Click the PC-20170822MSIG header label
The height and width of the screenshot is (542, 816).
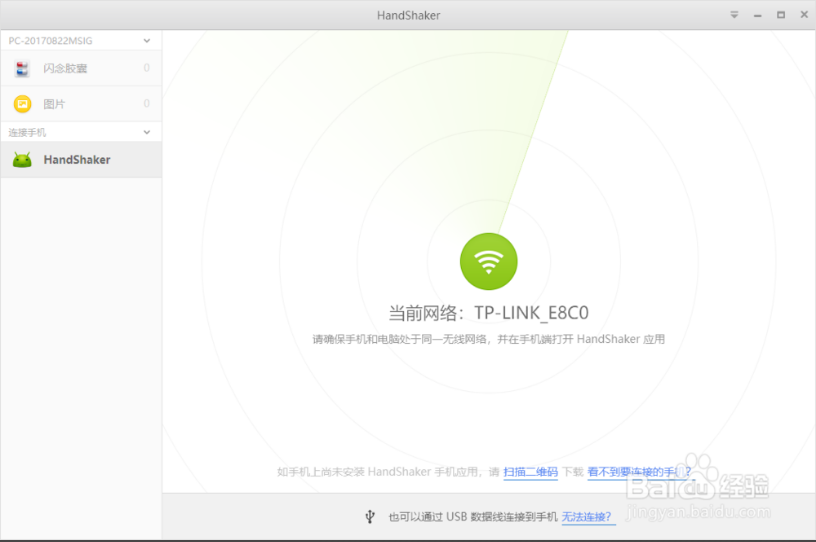[50, 41]
